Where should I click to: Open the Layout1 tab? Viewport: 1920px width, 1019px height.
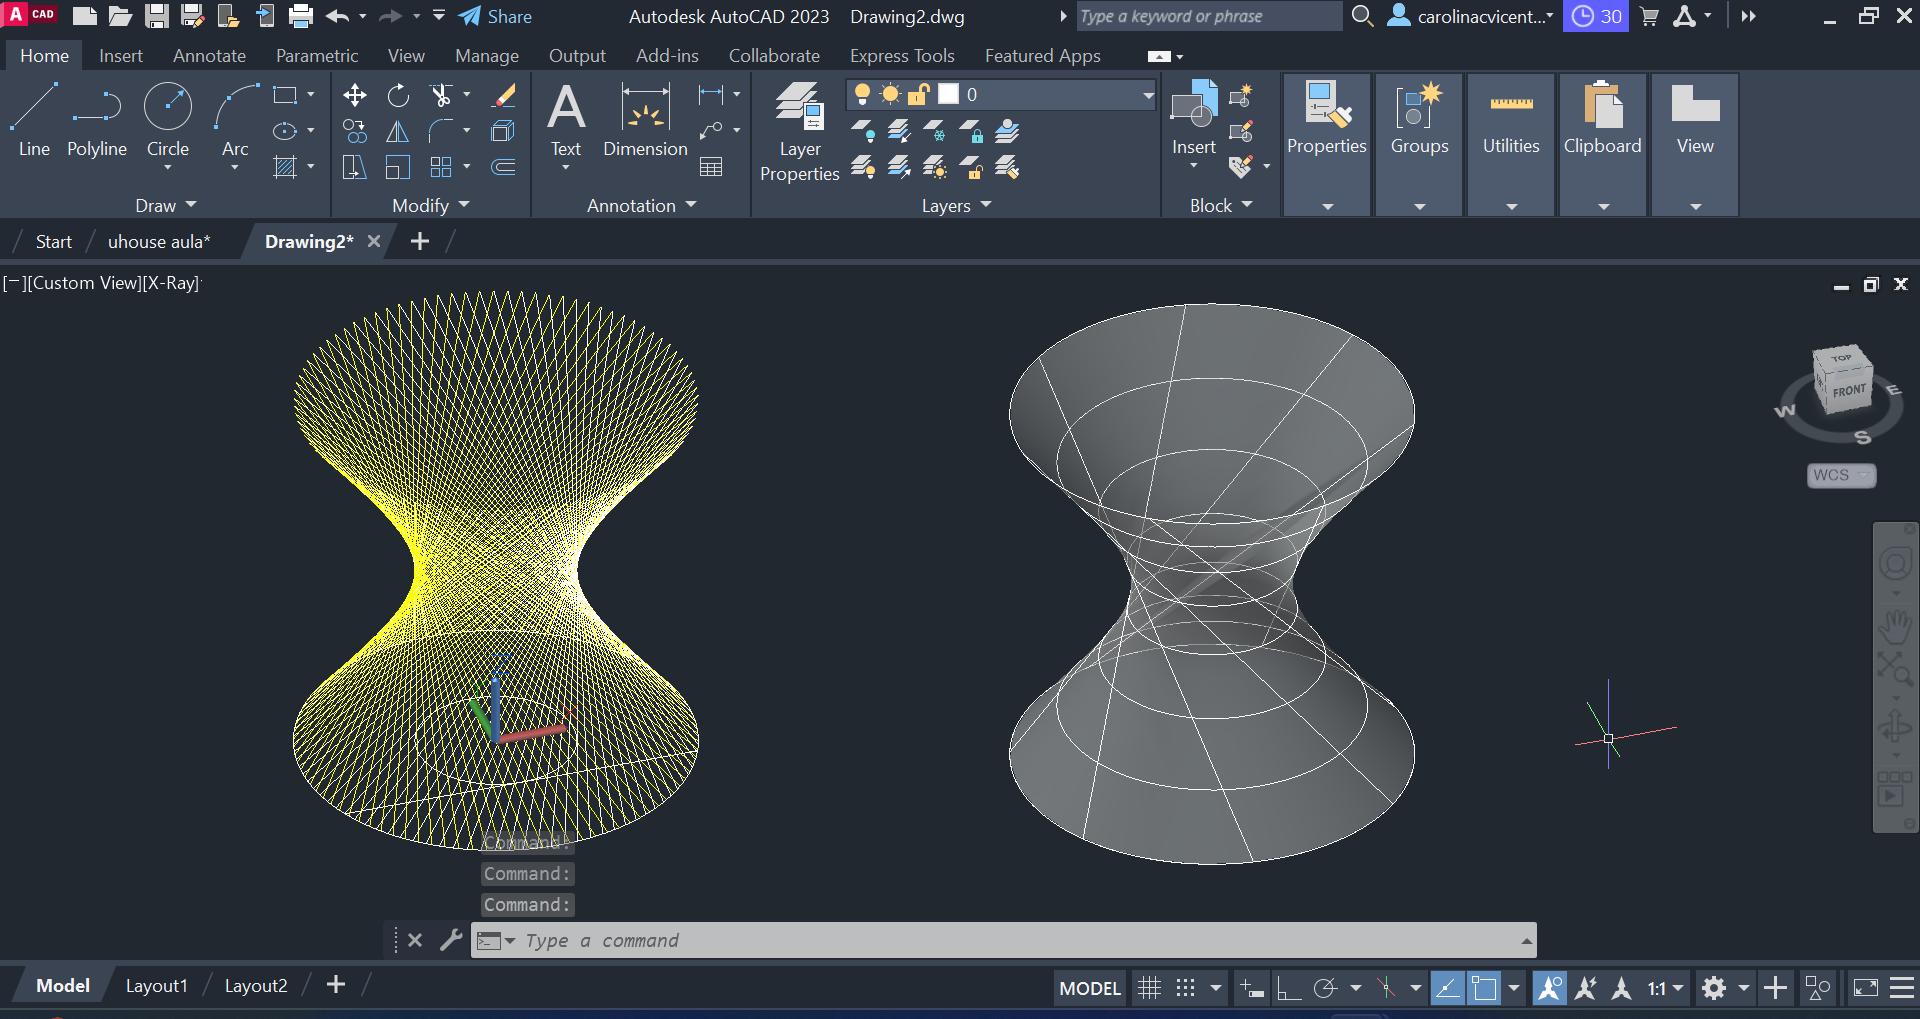[x=156, y=986]
